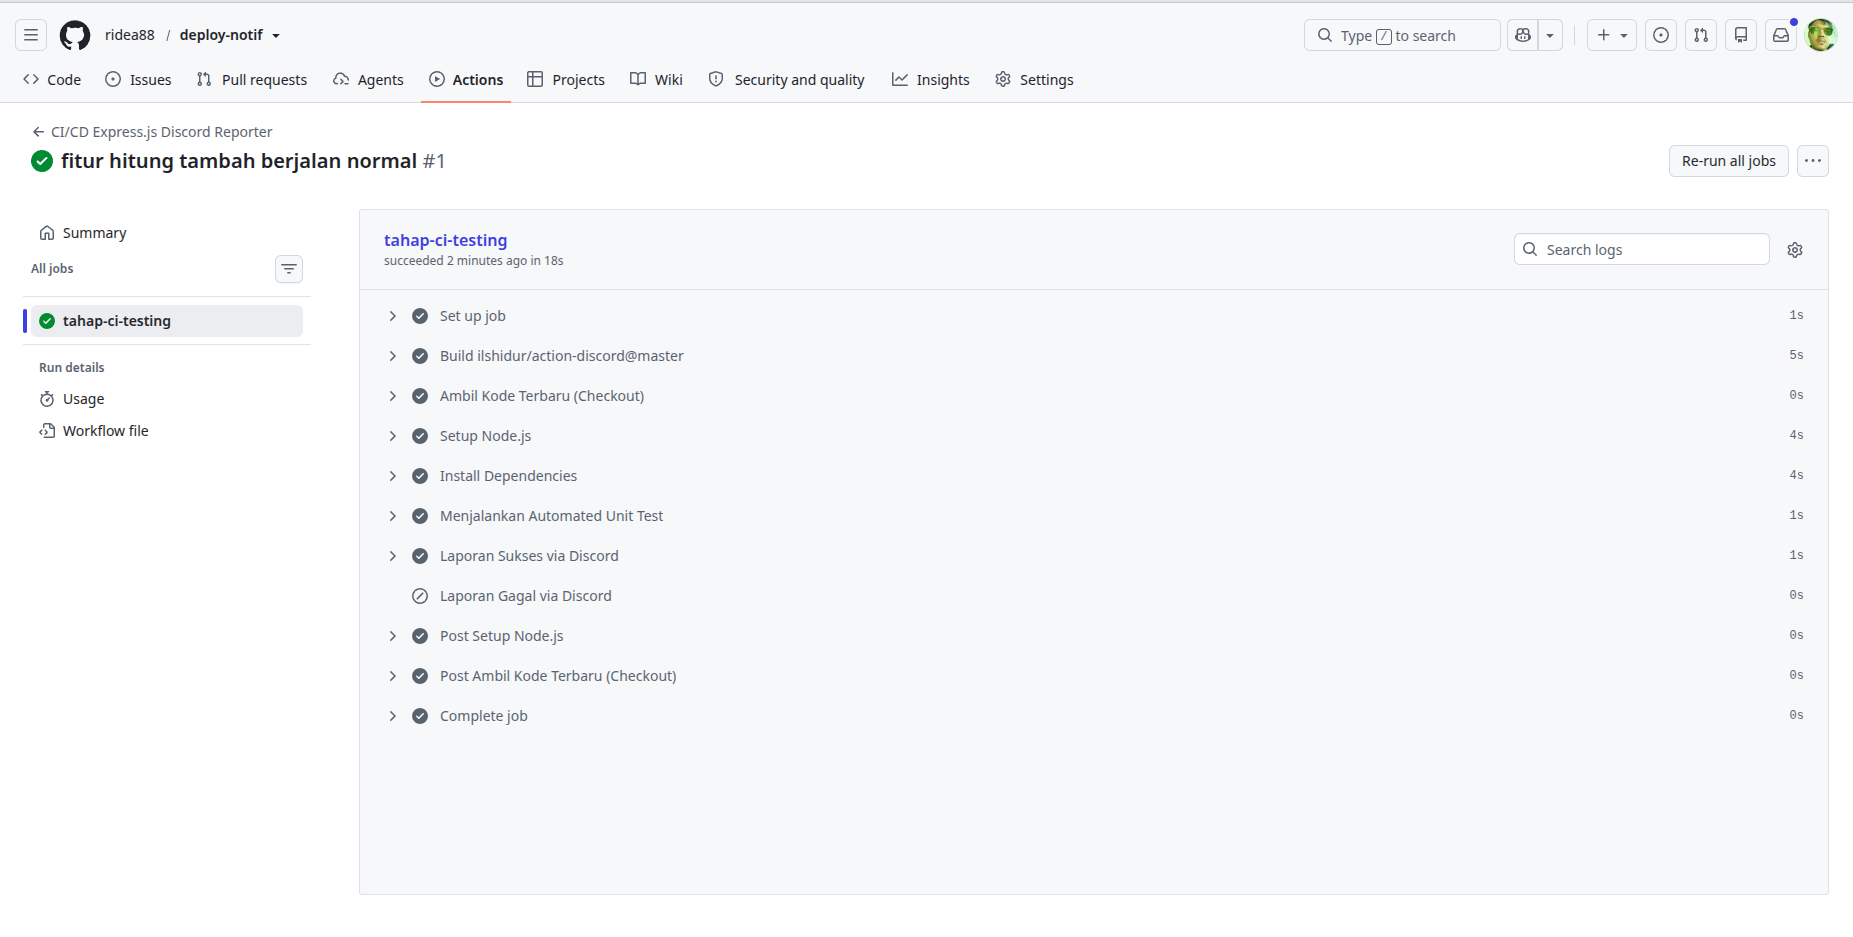Screen dimensions: 1853x937
Task: Open the Copilot chat icon
Action: click(1523, 35)
